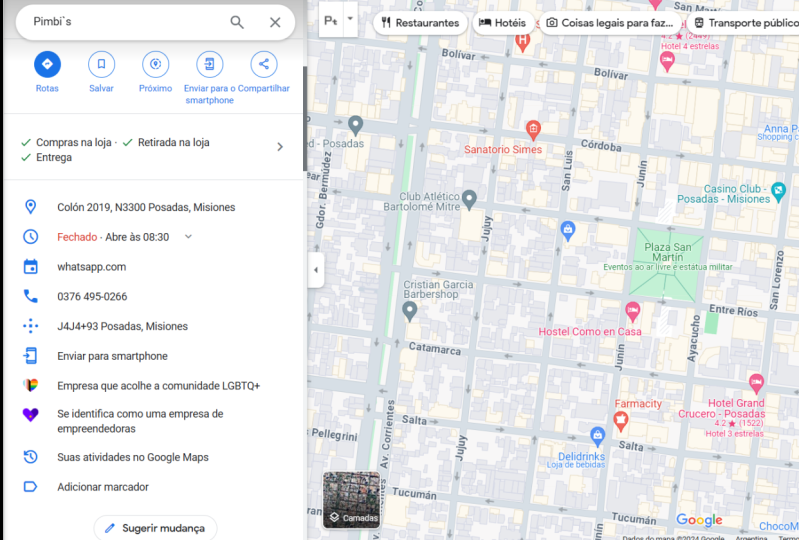
Task: Click the Pt input tools button
Action: tap(331, 20)
